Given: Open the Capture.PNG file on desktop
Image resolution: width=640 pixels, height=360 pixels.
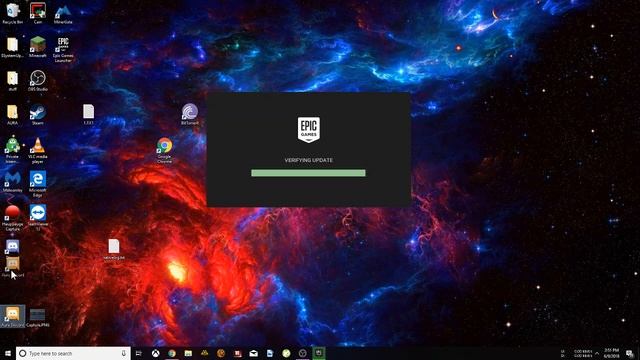Looking at the screenshot, I should pos(38,318).
